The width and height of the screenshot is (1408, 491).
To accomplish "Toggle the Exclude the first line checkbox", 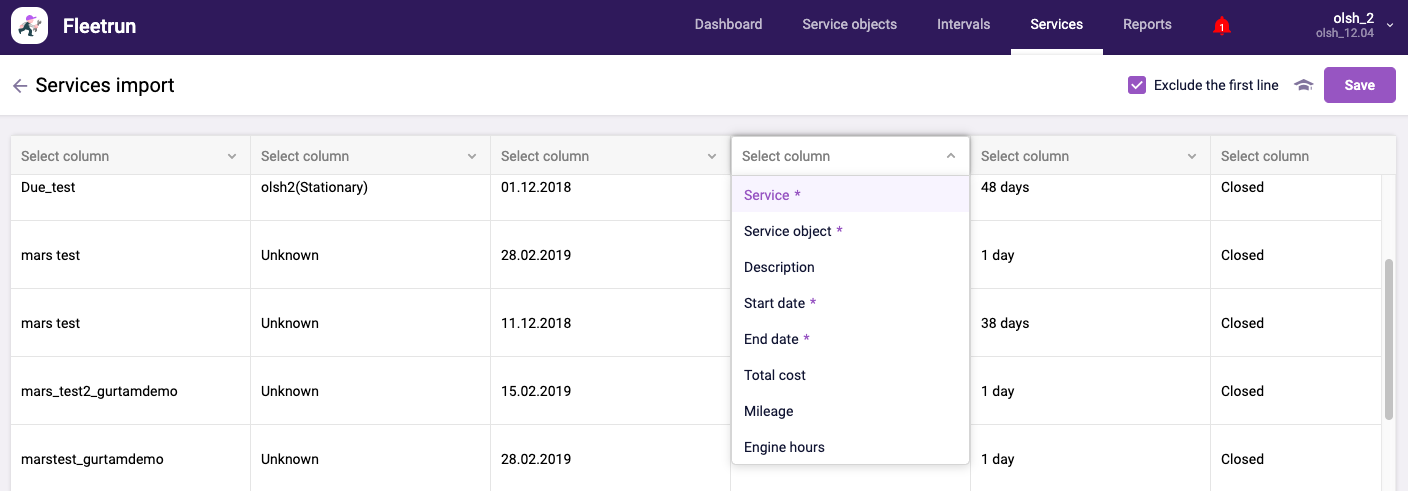I will pos(1136,85).
